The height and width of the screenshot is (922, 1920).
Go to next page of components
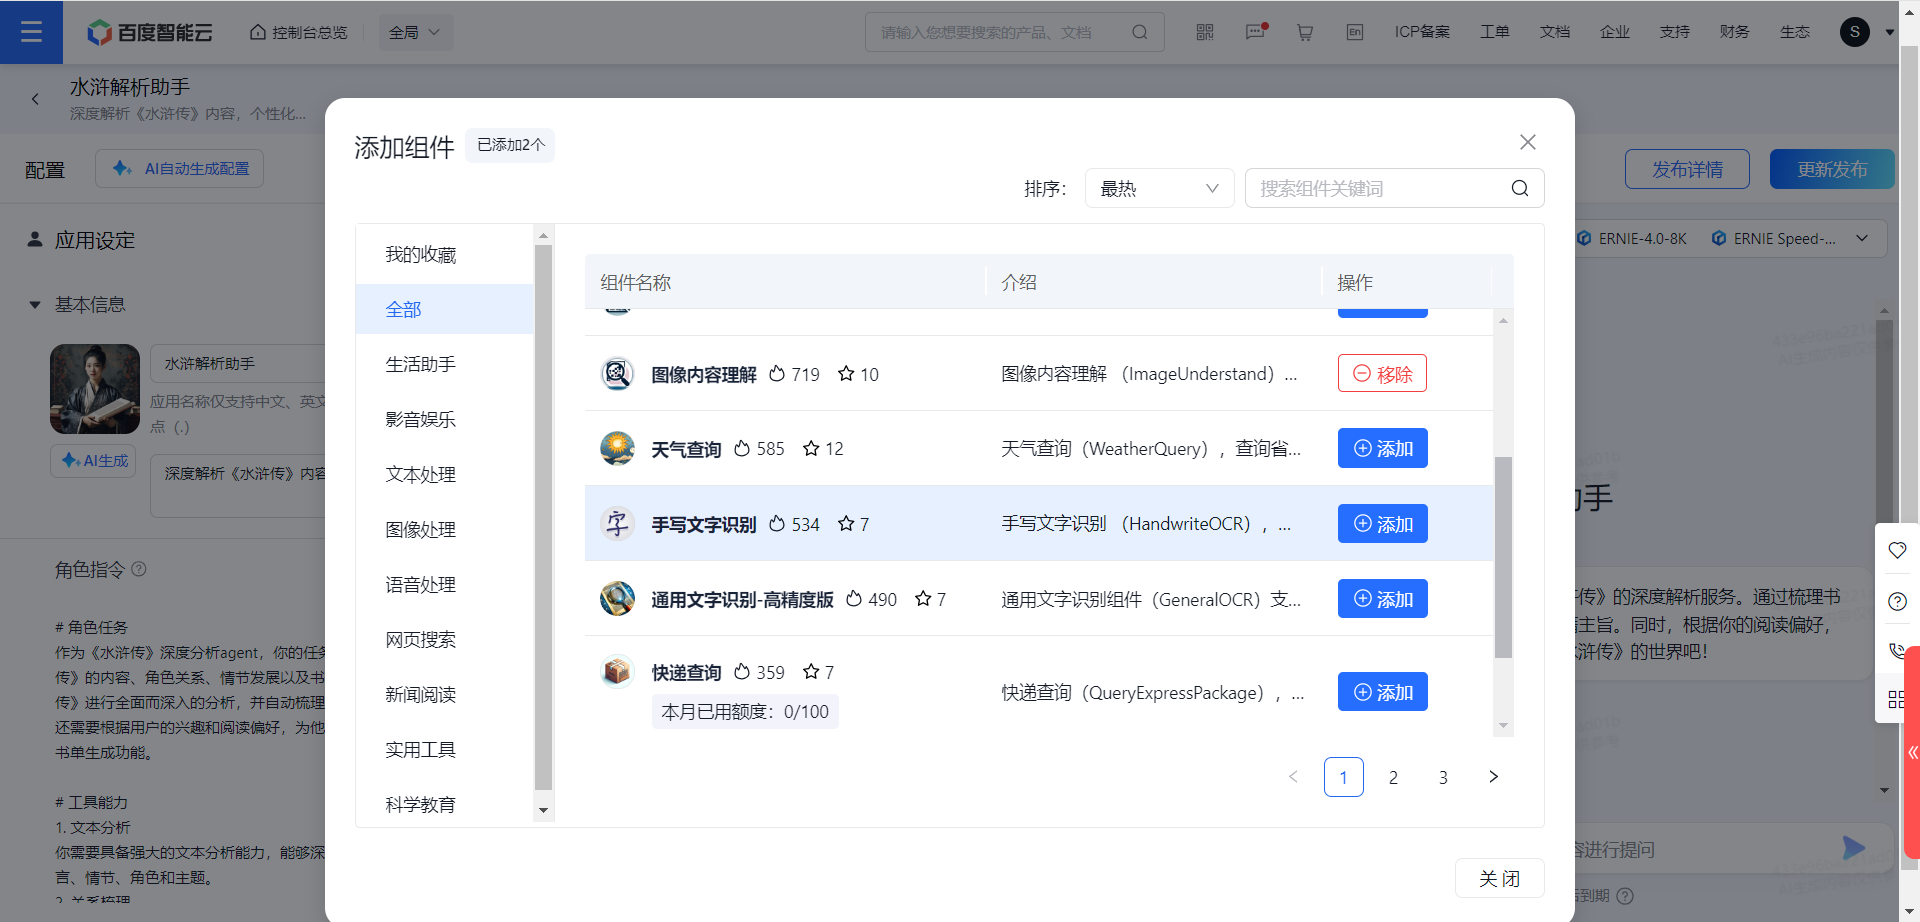pyautogui.click(x=1493, y=777)
